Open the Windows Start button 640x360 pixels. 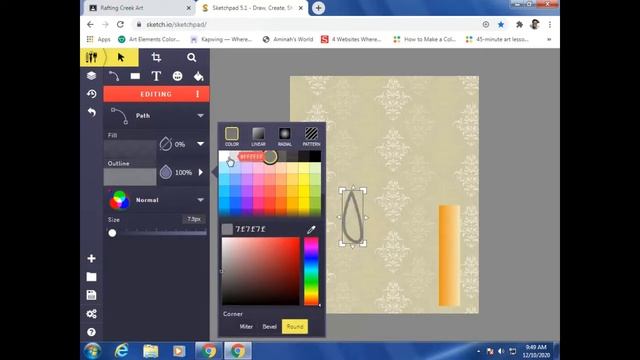tap(92, 351)
